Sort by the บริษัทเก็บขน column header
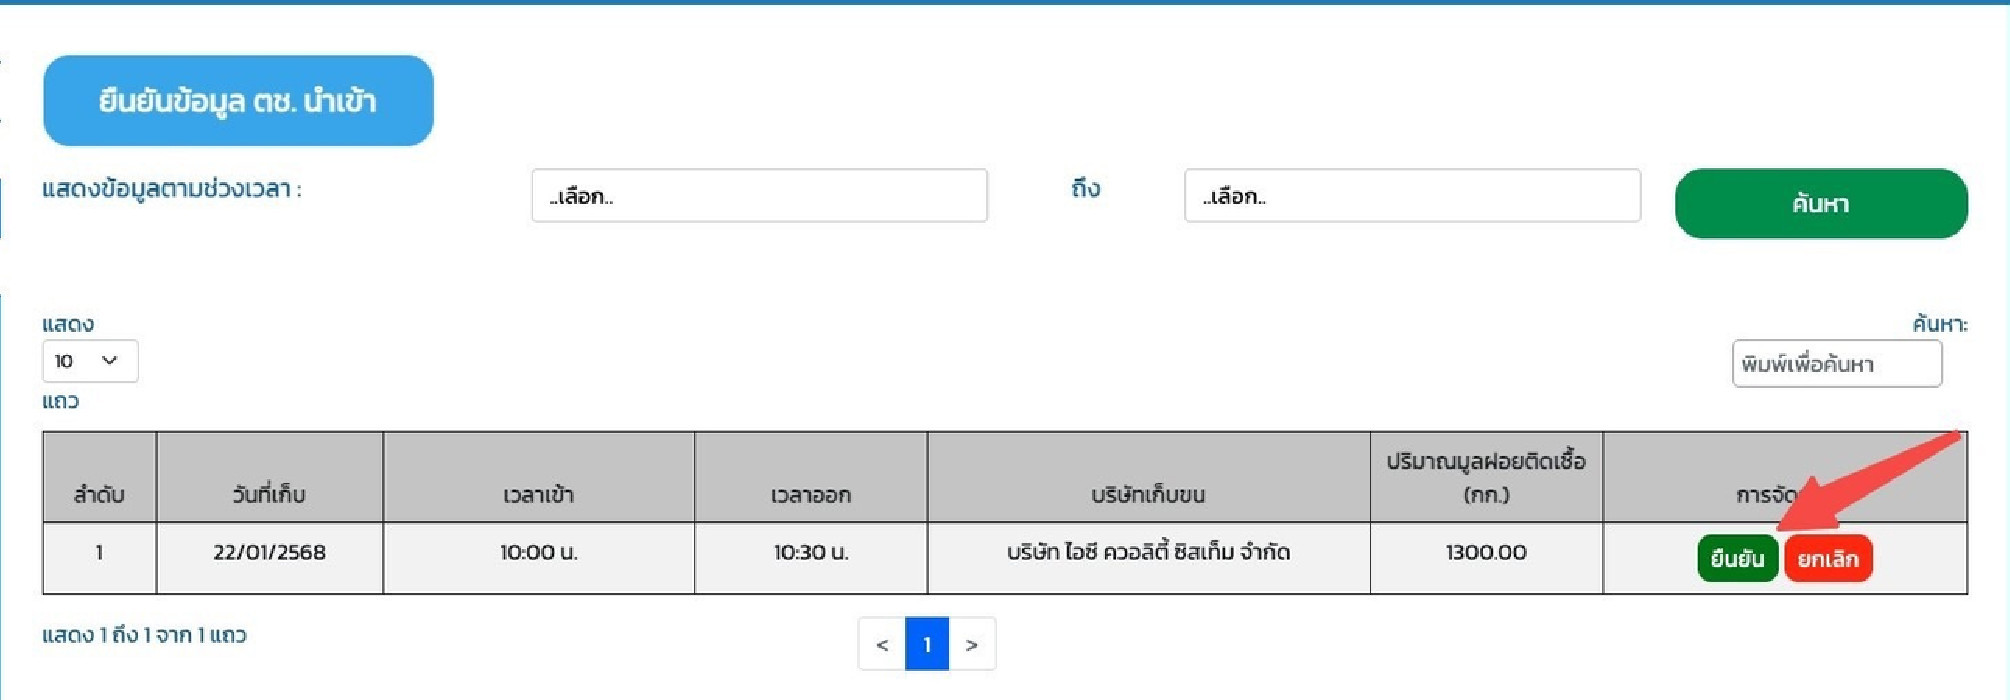The image size is (2010, 700). [x=1148, y=477]
